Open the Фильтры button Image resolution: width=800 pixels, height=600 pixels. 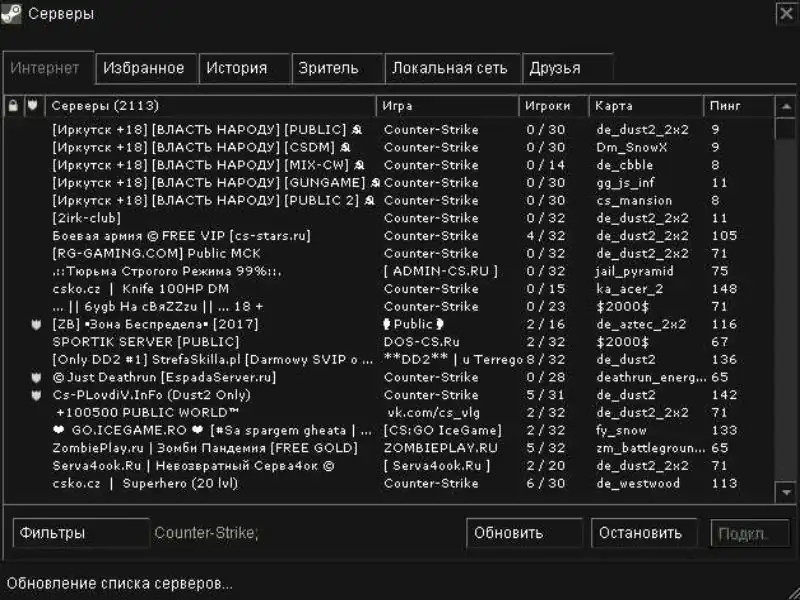pyautogui.click(x=81, y=533)
